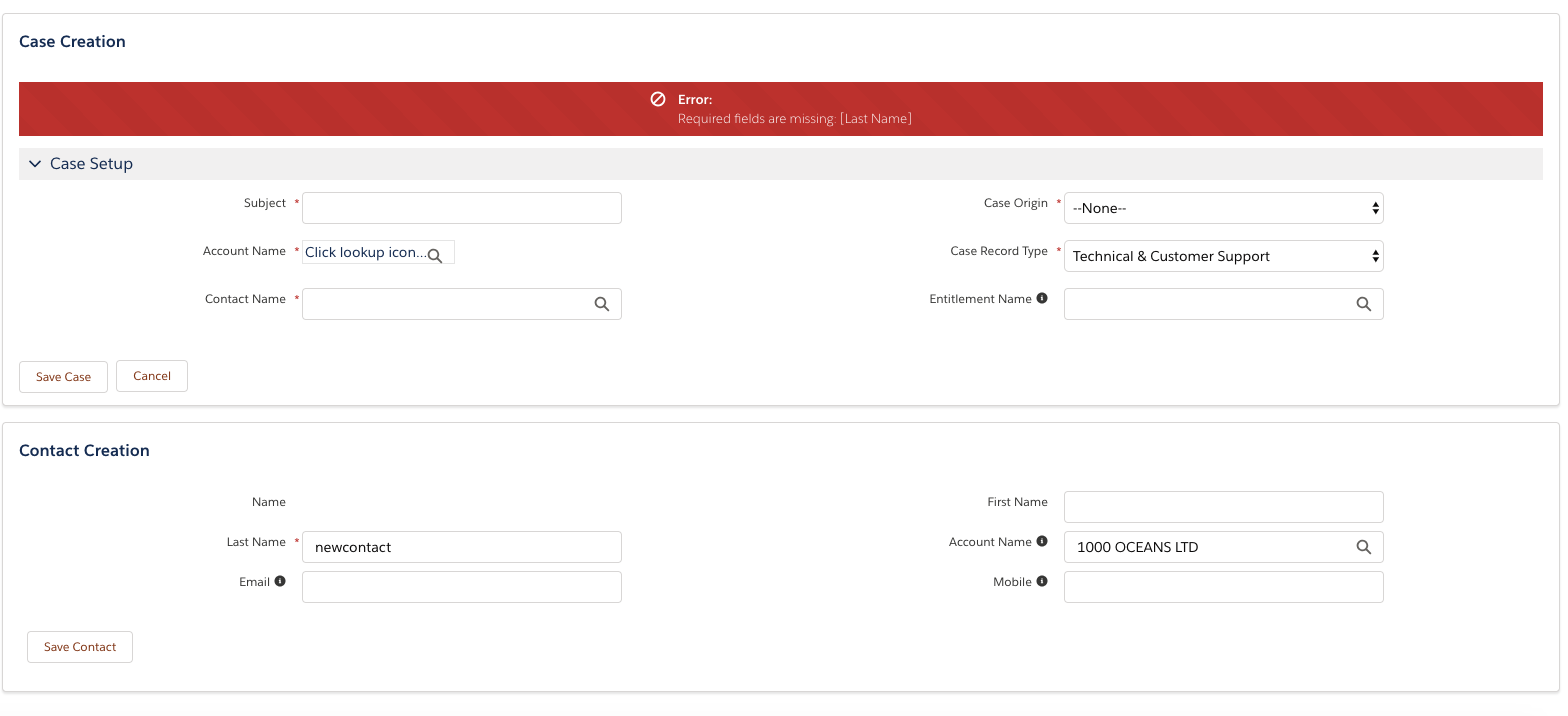Select the First Name input field

tap(1223, 507)
